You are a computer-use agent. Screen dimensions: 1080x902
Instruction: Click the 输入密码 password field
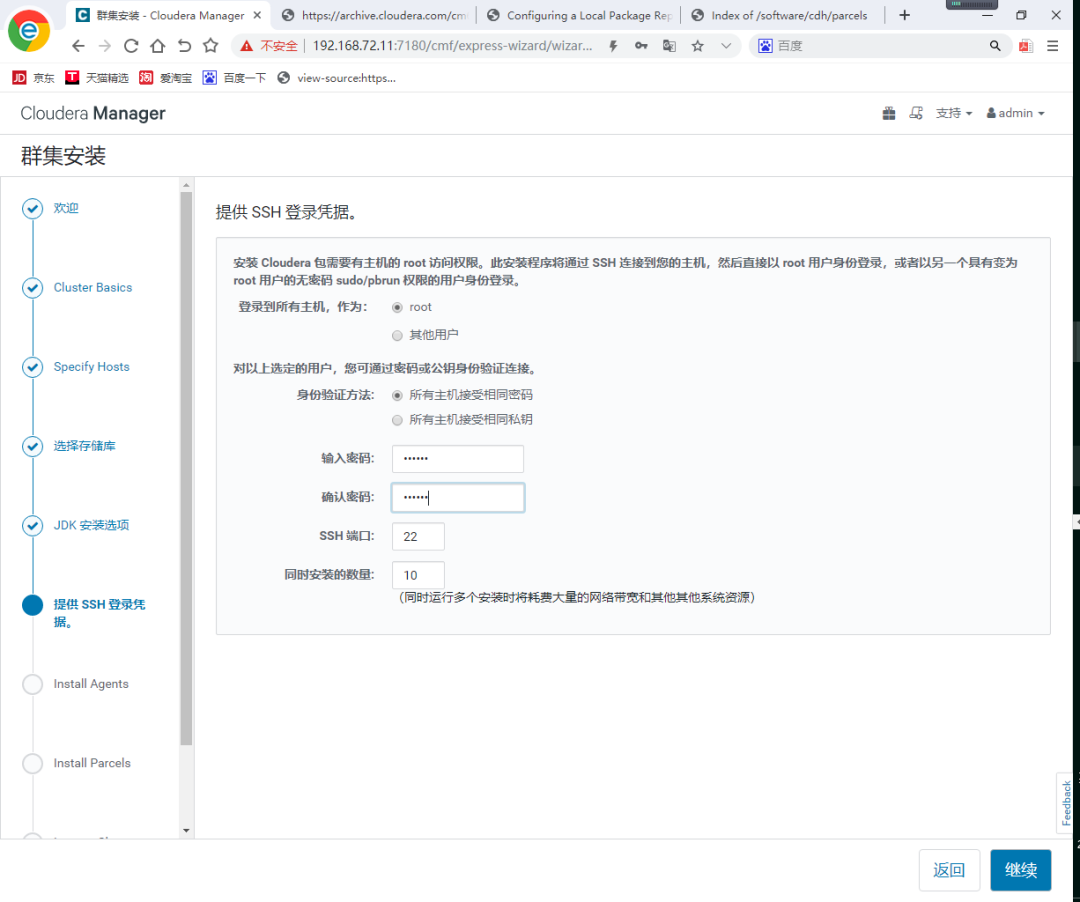coord(458,459)
